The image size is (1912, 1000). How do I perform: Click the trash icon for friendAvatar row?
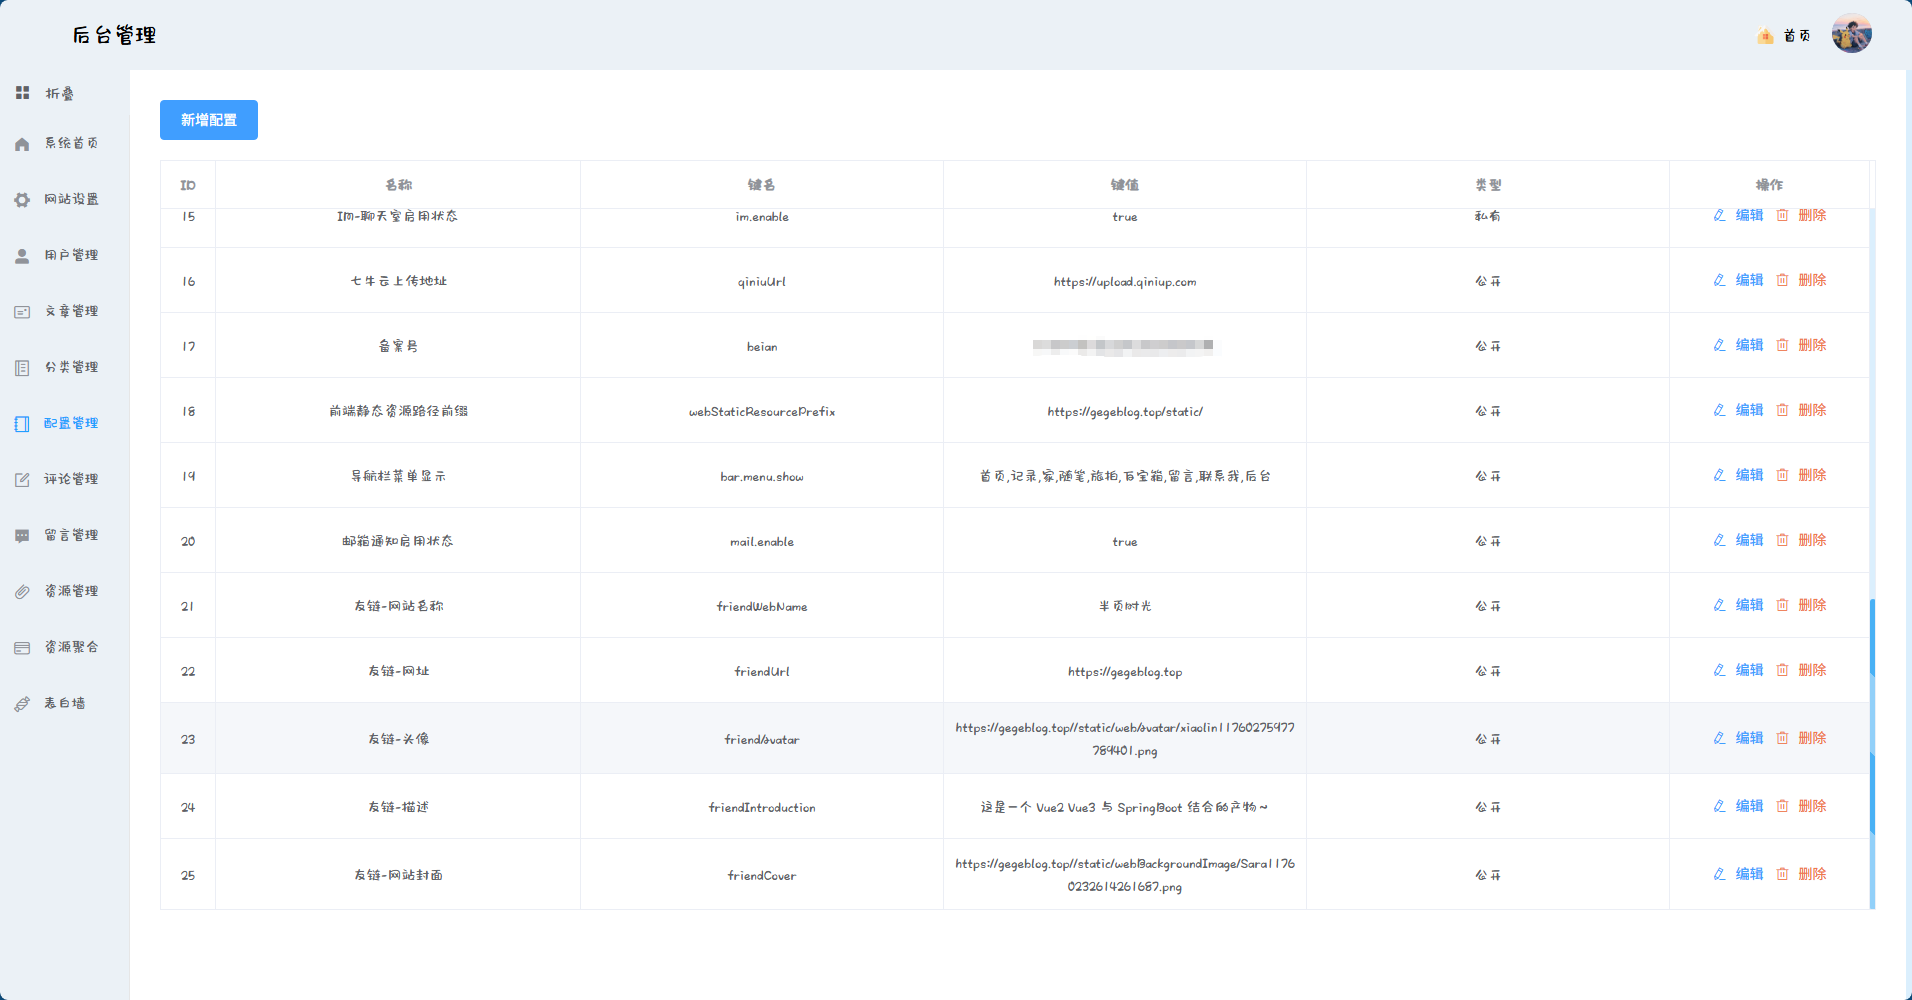[1782, 738]
